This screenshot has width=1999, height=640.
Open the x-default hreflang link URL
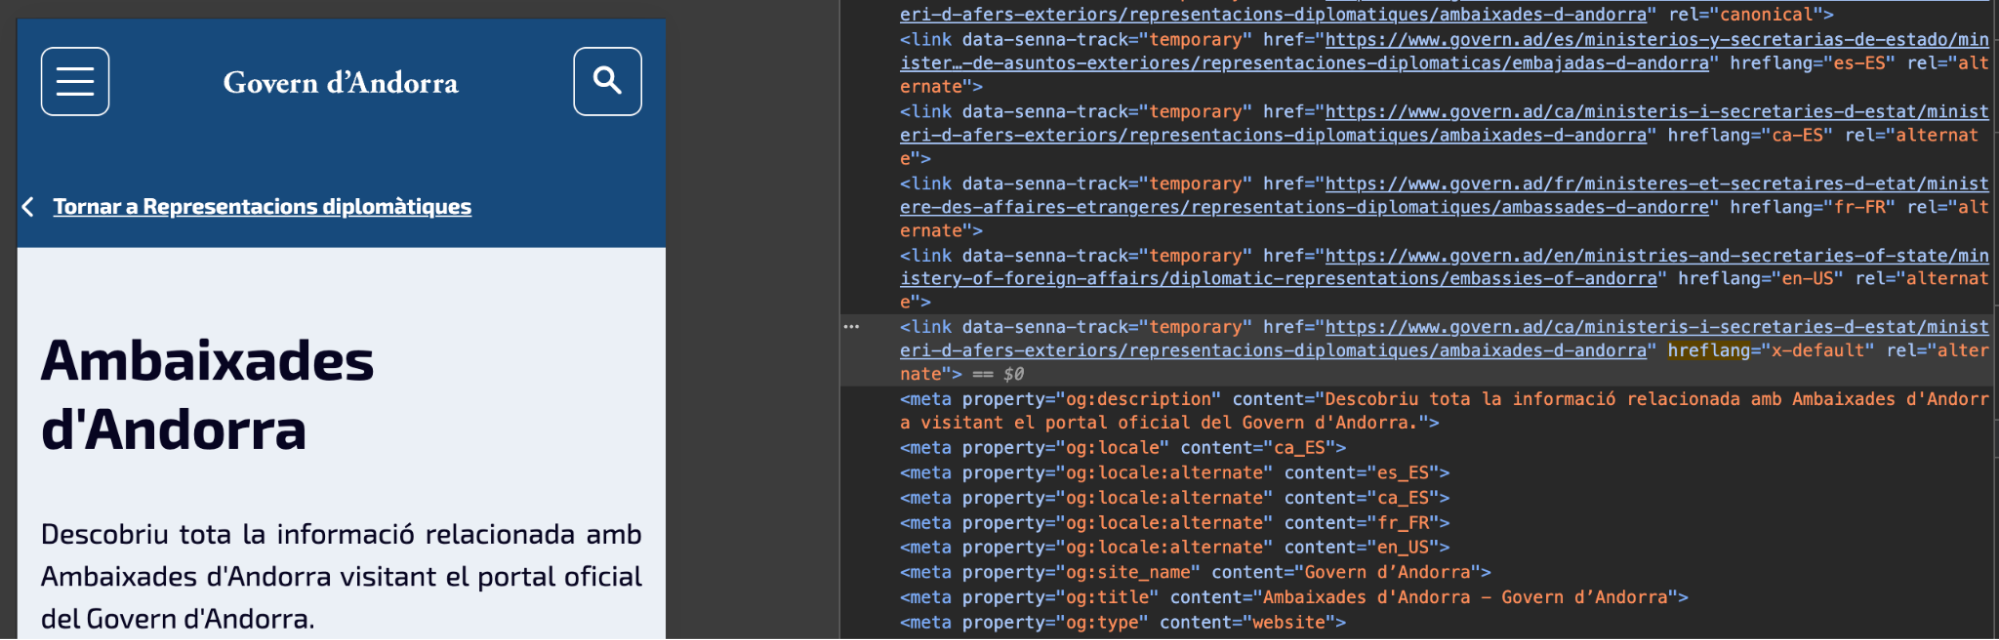[x=1444, y=339]
